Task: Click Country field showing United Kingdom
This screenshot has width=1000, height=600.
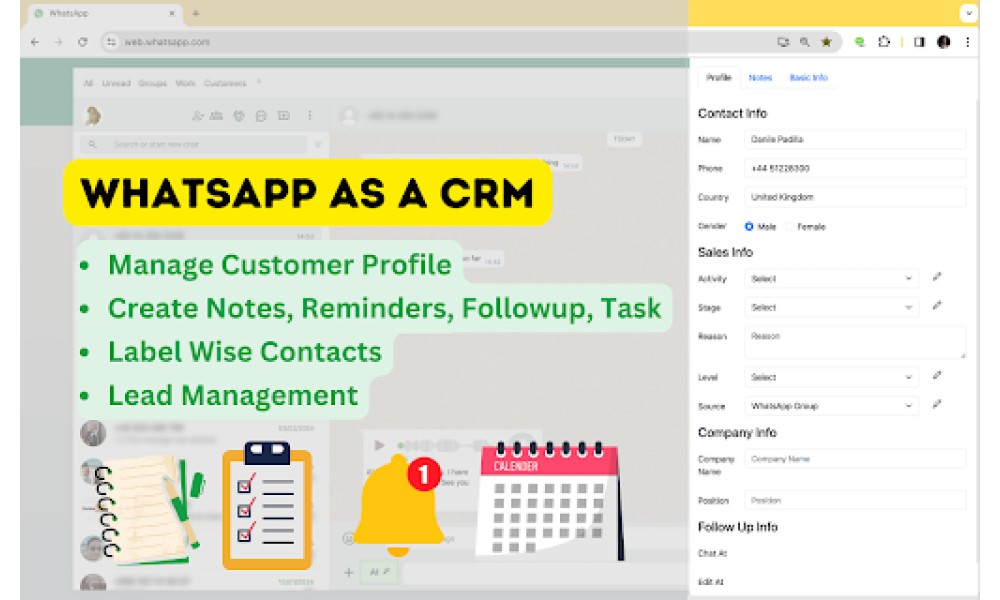Action: [855, 197]
